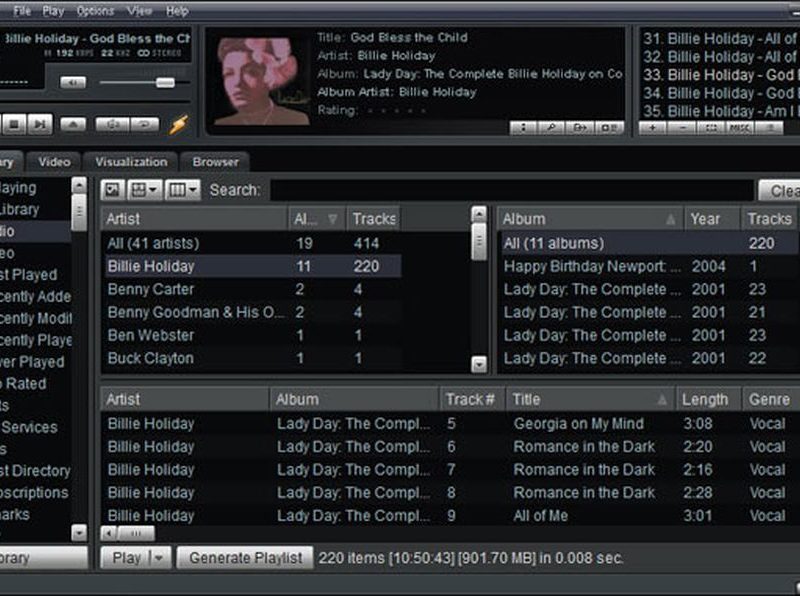Image resolution: width=800 pixels, height=596 pixels.
Task: Click the plus button under the playlist
Action: pyautogui.click(x=653, y=128)
